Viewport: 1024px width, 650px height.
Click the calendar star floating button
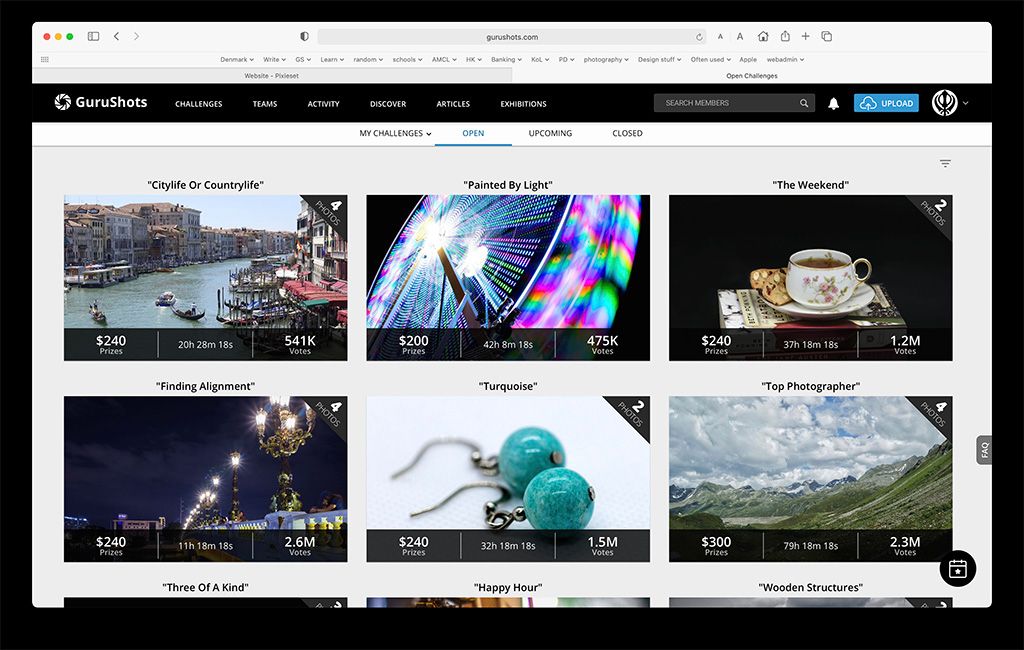point(957,568)
